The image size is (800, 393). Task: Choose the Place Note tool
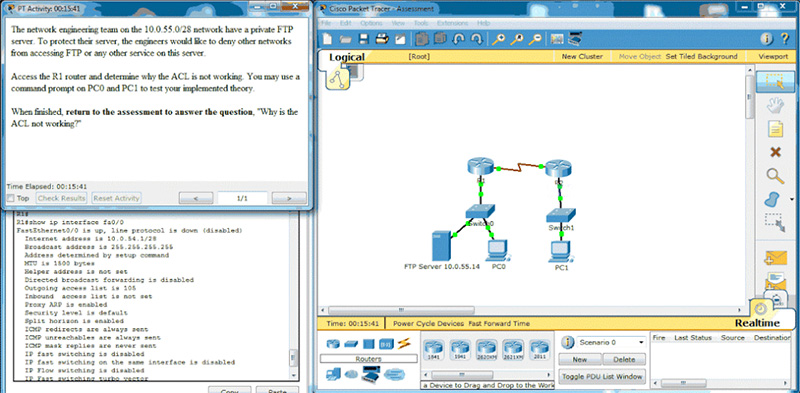(776, 129)
